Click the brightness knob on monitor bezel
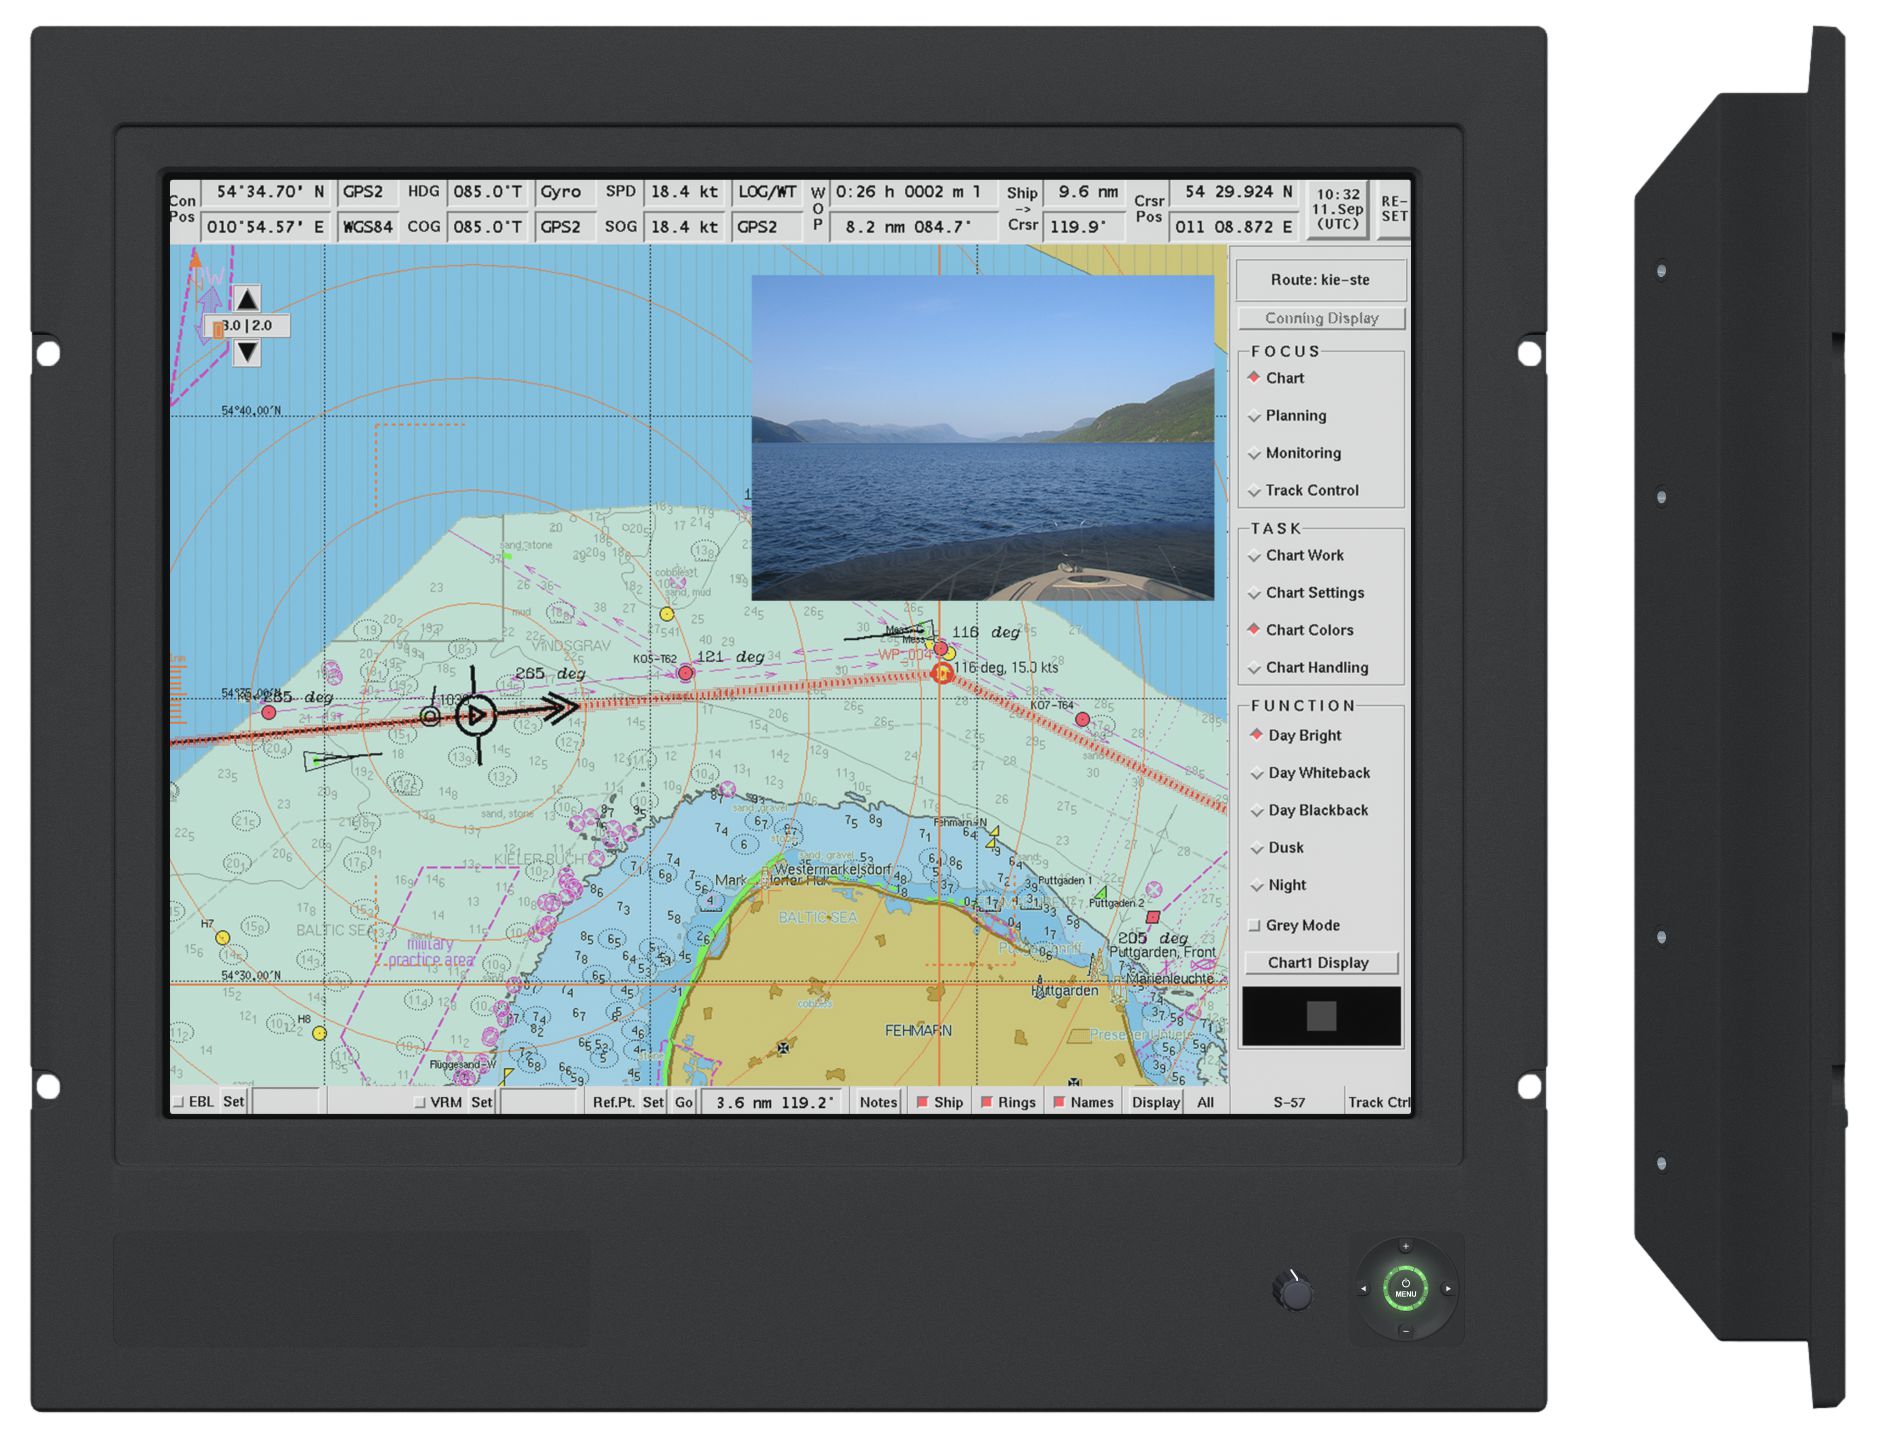Image resolution: width=1882 pixels, height=1434 pixels. click(x=1295, y=1293)
